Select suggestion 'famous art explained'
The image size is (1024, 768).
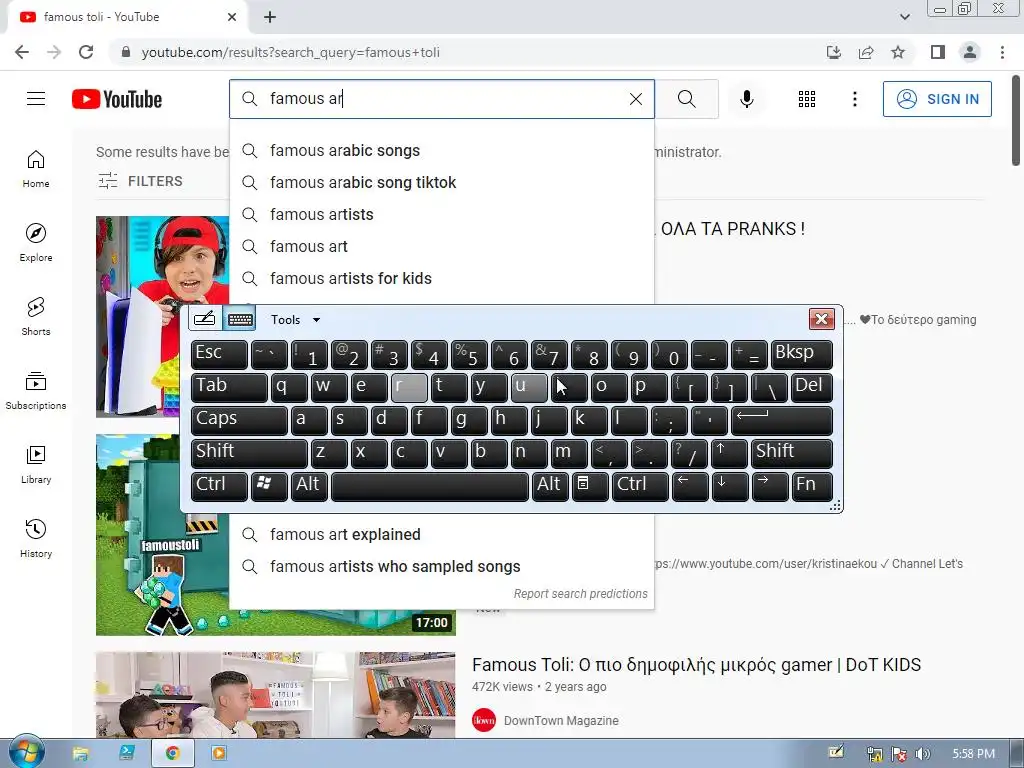point(441,535)
